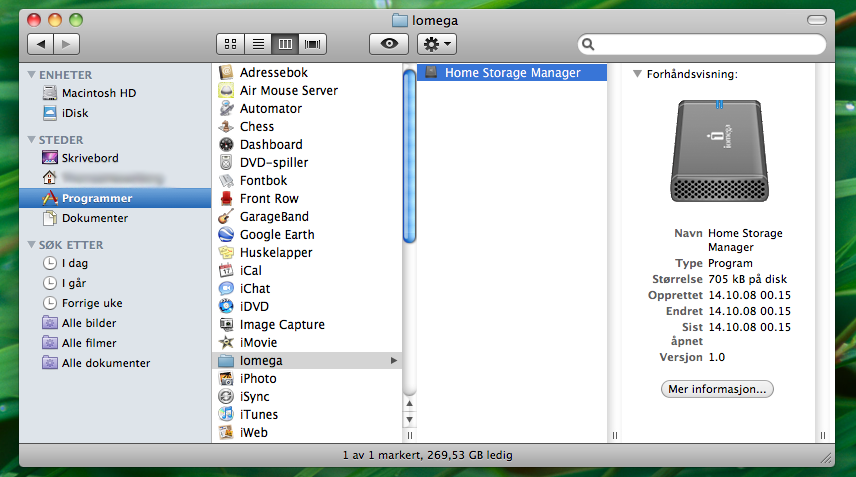Collapse the Forhåndsvisning preview section
The width and height of the screenshot is (856, 477).
[x=637, y=74]
